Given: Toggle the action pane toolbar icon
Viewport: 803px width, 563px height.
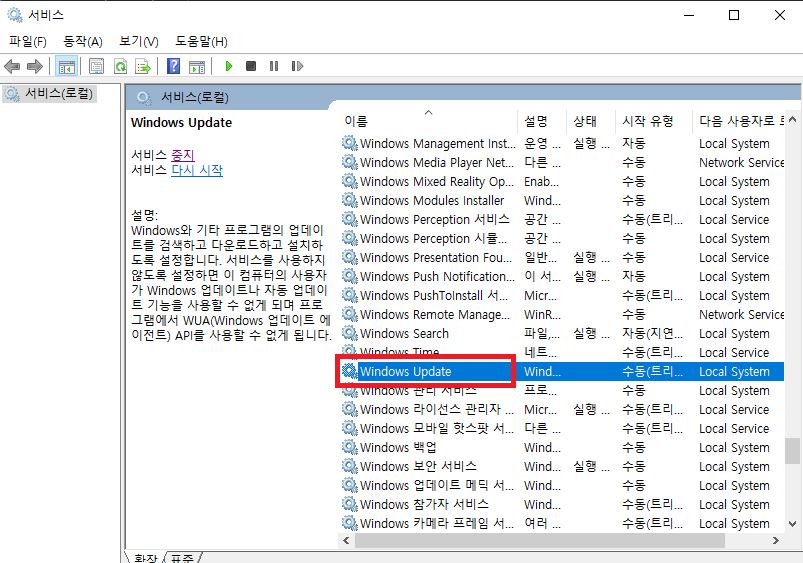Looking at the screenshot, I should [197, 66].
